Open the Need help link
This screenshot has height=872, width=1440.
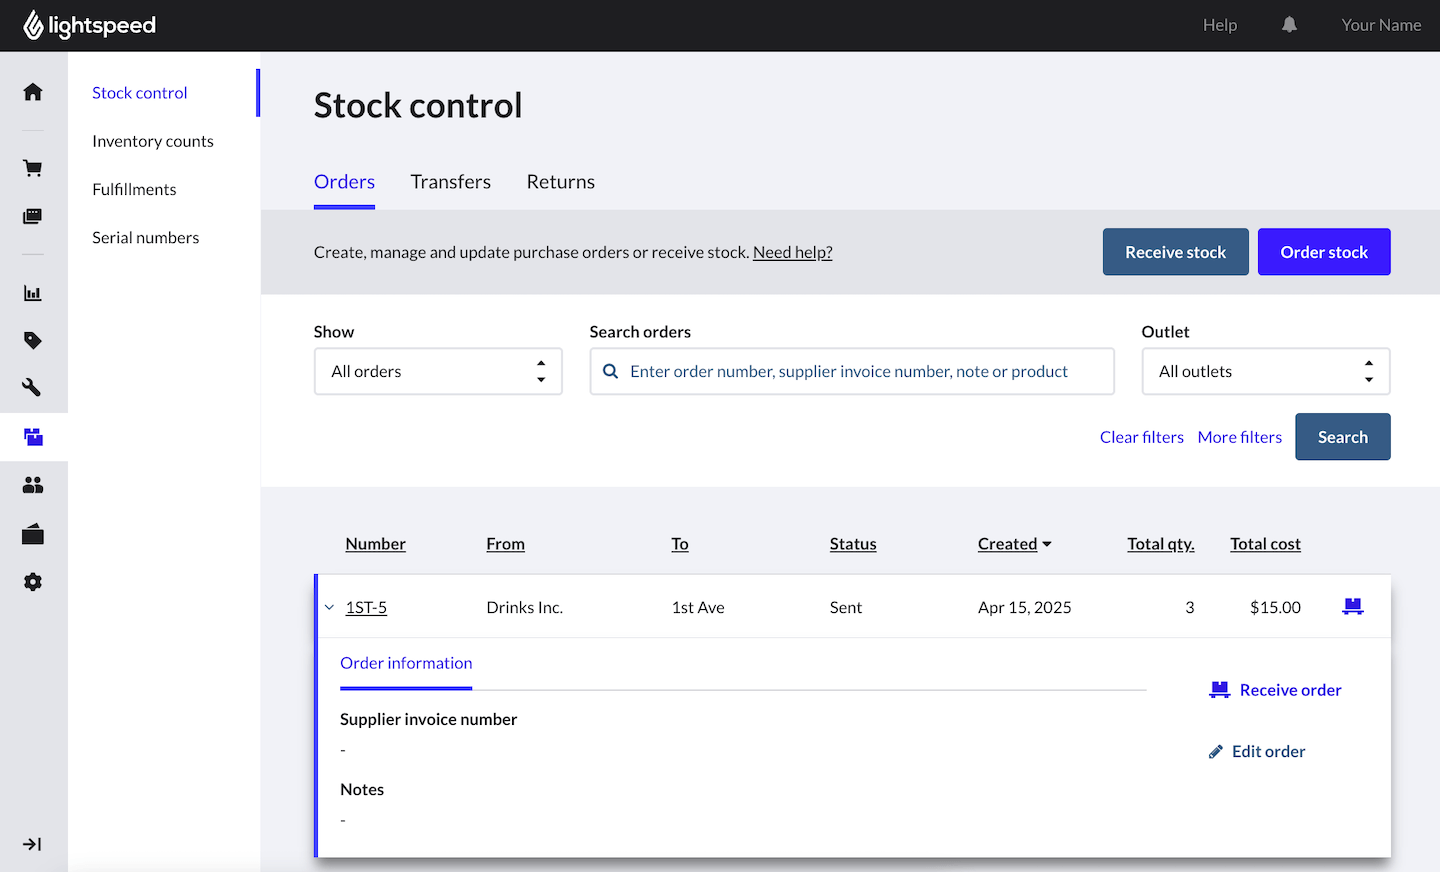pyautogui.click(x=792, y=251)
